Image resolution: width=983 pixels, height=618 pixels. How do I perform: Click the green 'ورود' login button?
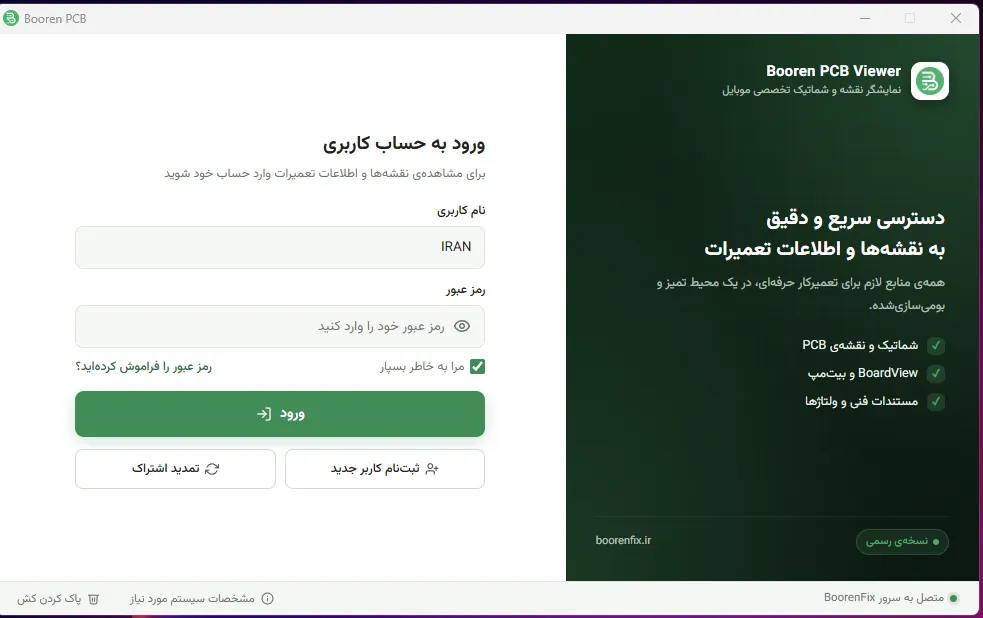click(280, 414)
